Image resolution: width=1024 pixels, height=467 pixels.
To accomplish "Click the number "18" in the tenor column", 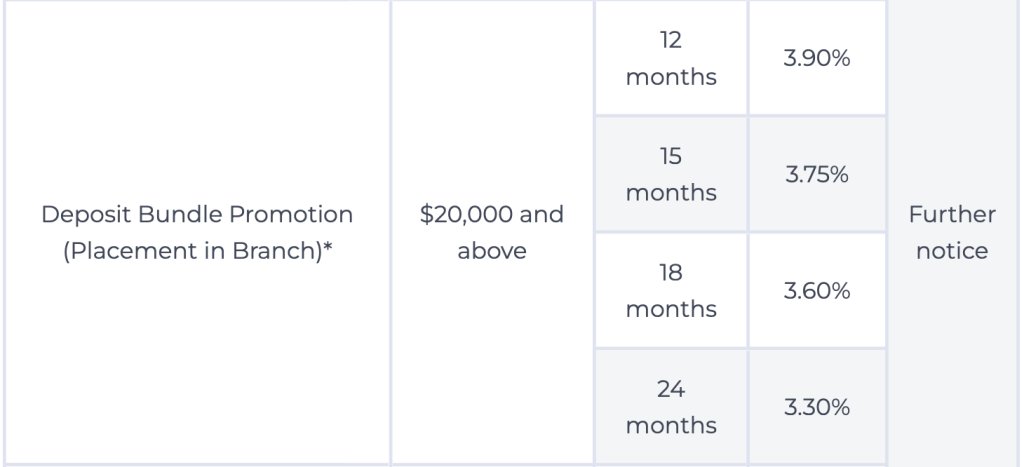I will pos(671,273).
